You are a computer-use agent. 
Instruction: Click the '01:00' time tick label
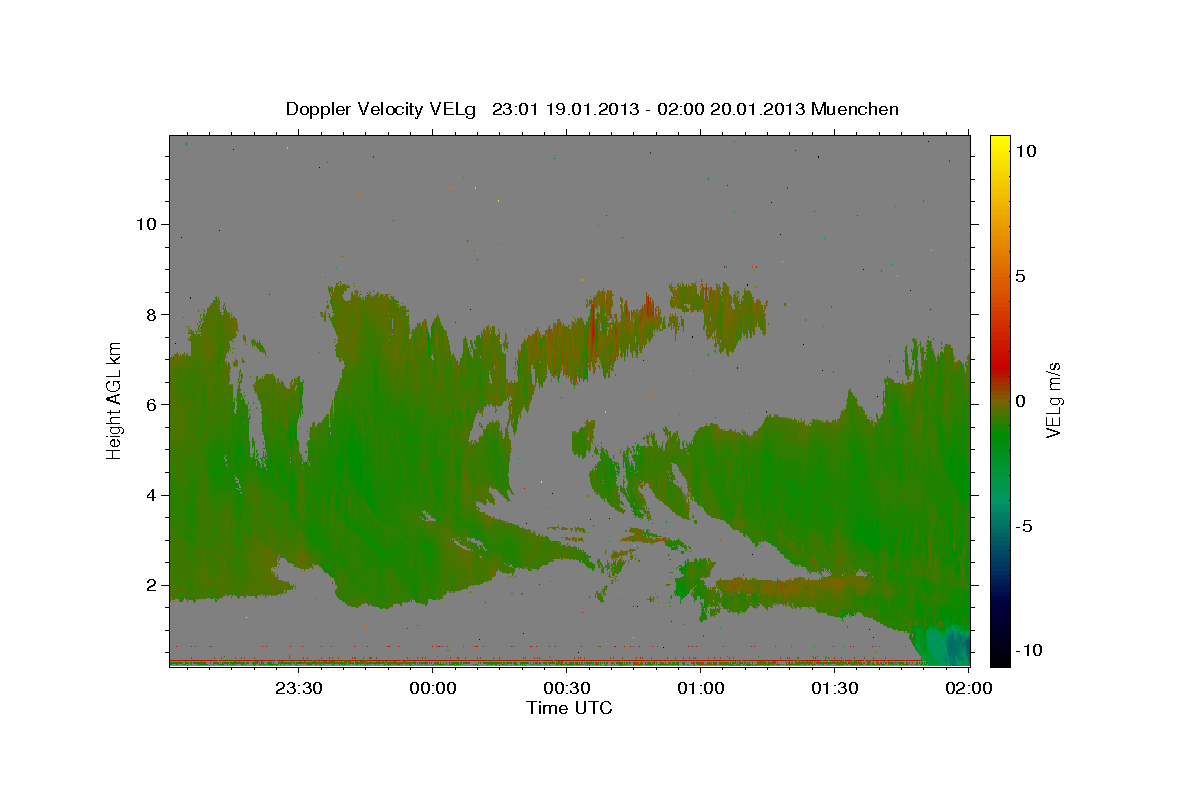pos(701,688)
